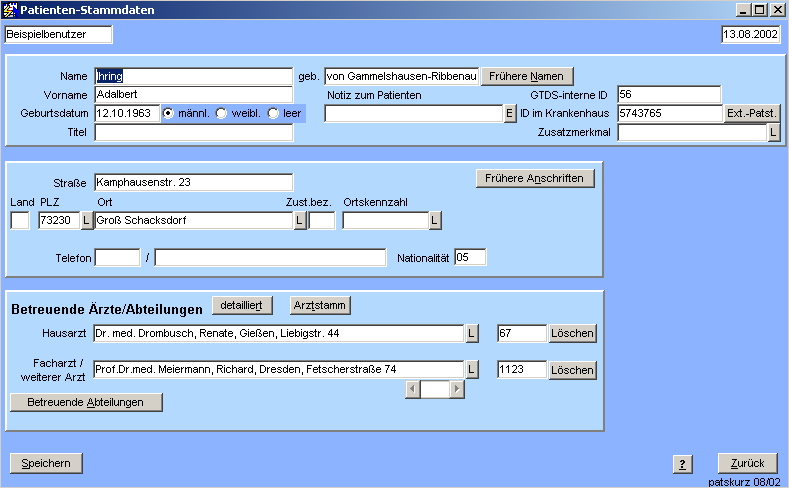Click the E button beside patient note
Viewport: 789px width, 488px height.
pyautogui.click(x=509, y=114)
